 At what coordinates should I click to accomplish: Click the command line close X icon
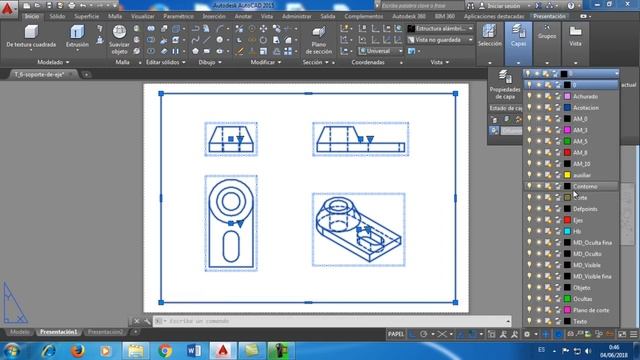click(137, 321)
